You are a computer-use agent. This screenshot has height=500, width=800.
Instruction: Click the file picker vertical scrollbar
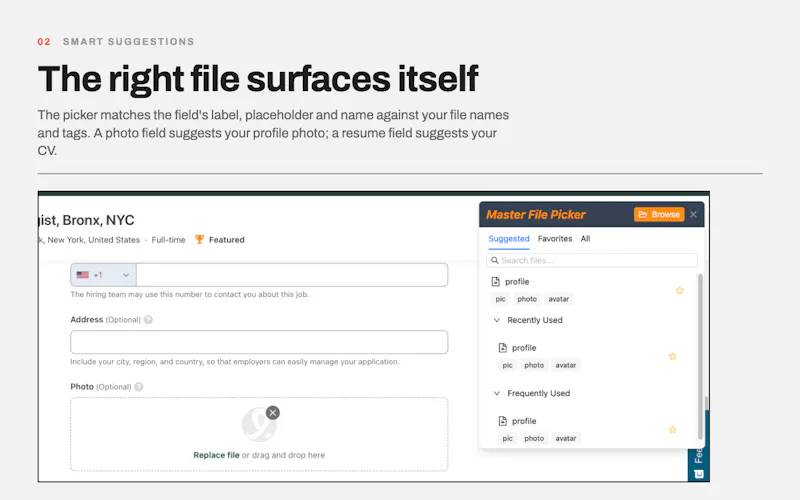[x=700, y=356]
